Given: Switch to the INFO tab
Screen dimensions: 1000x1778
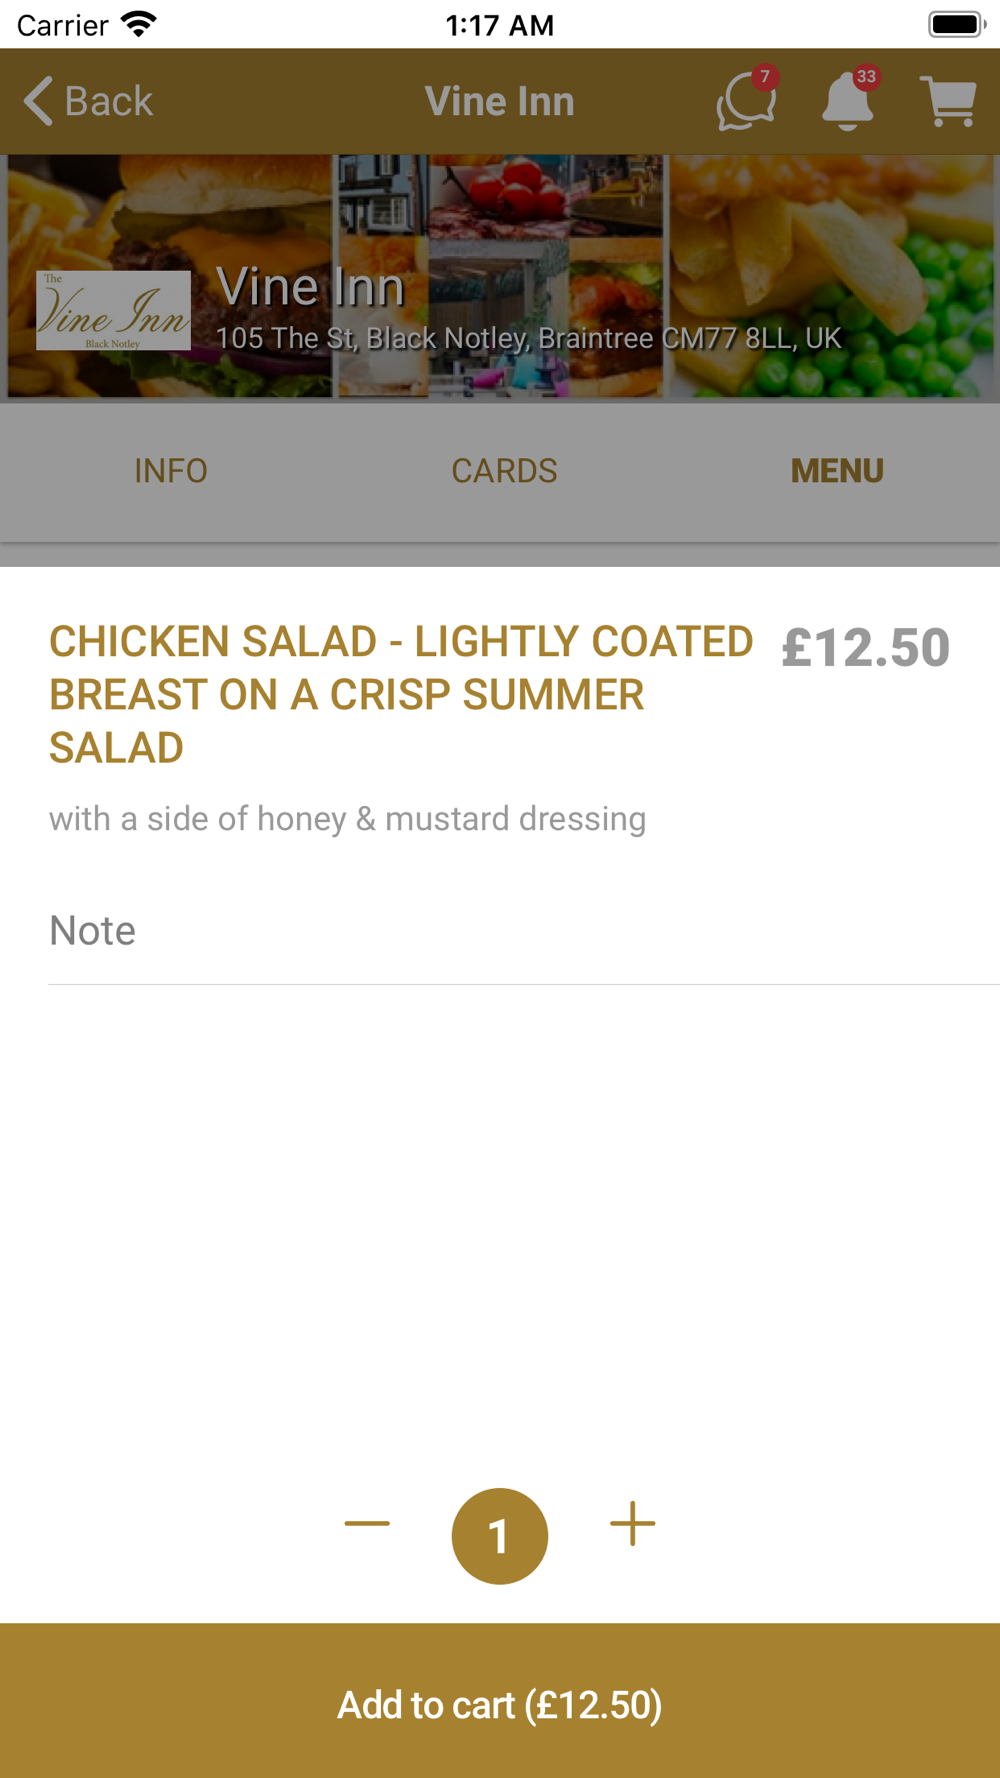Looking at the screenshot, I should 171,471.
